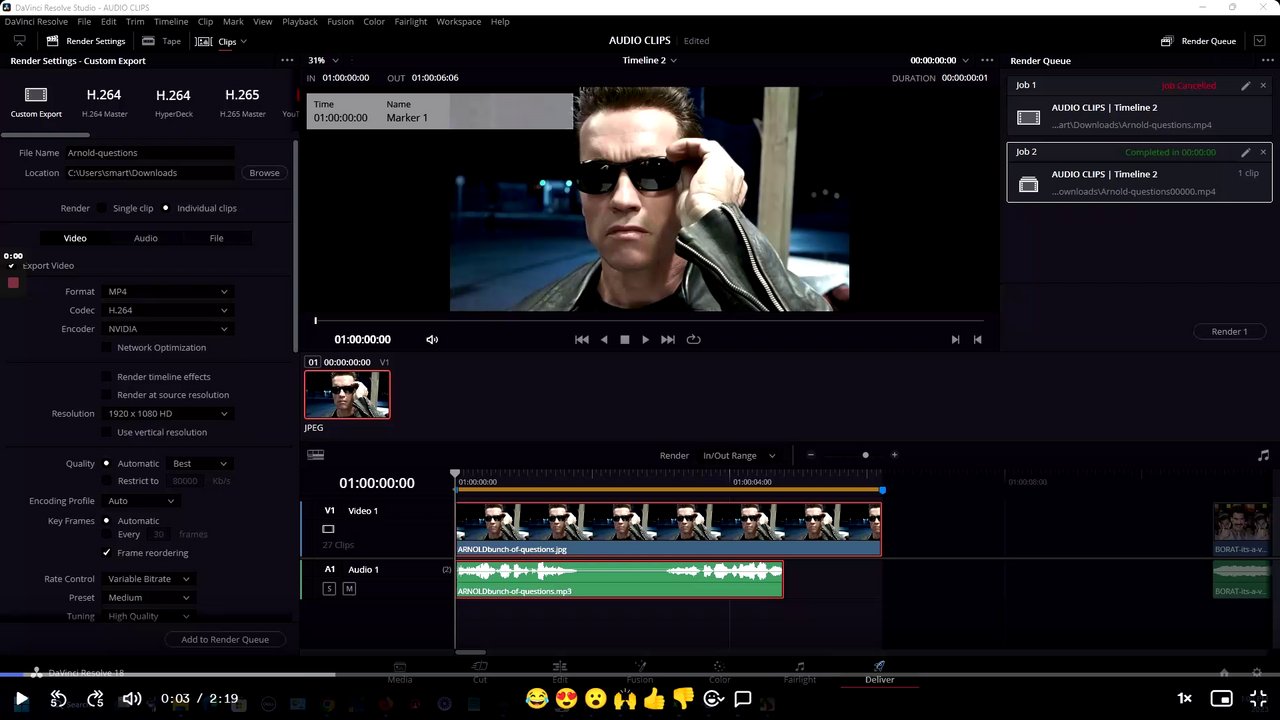
Task: Open Render Settings panel options menu
Action: [x=287, y=60]
